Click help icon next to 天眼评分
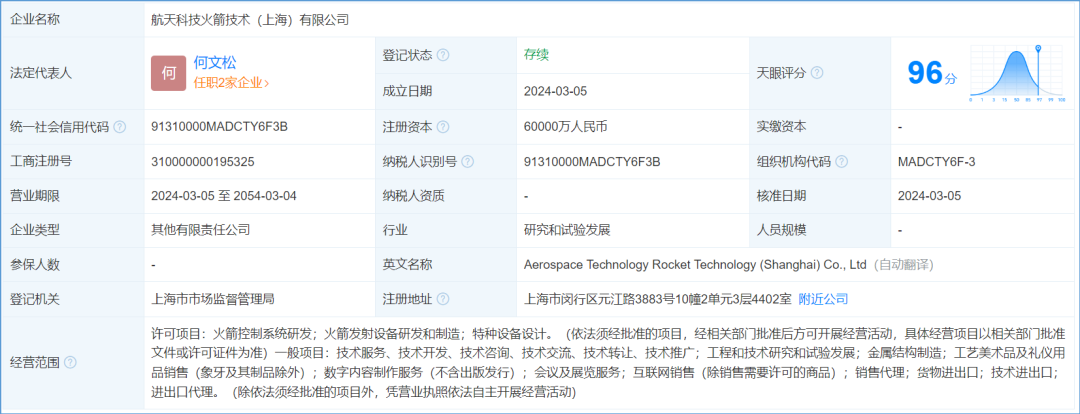Image resolution: width=1080 pixels, height=414 pixels. coord(817,73)
